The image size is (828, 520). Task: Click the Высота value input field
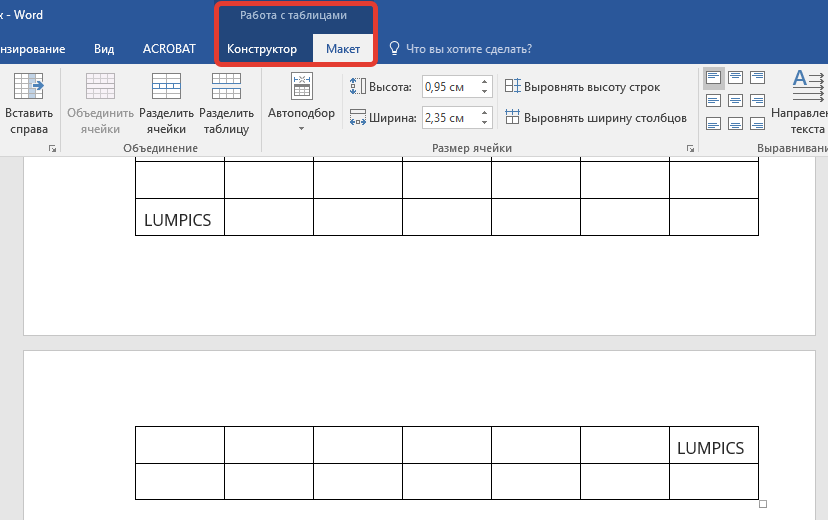point(449,87)
